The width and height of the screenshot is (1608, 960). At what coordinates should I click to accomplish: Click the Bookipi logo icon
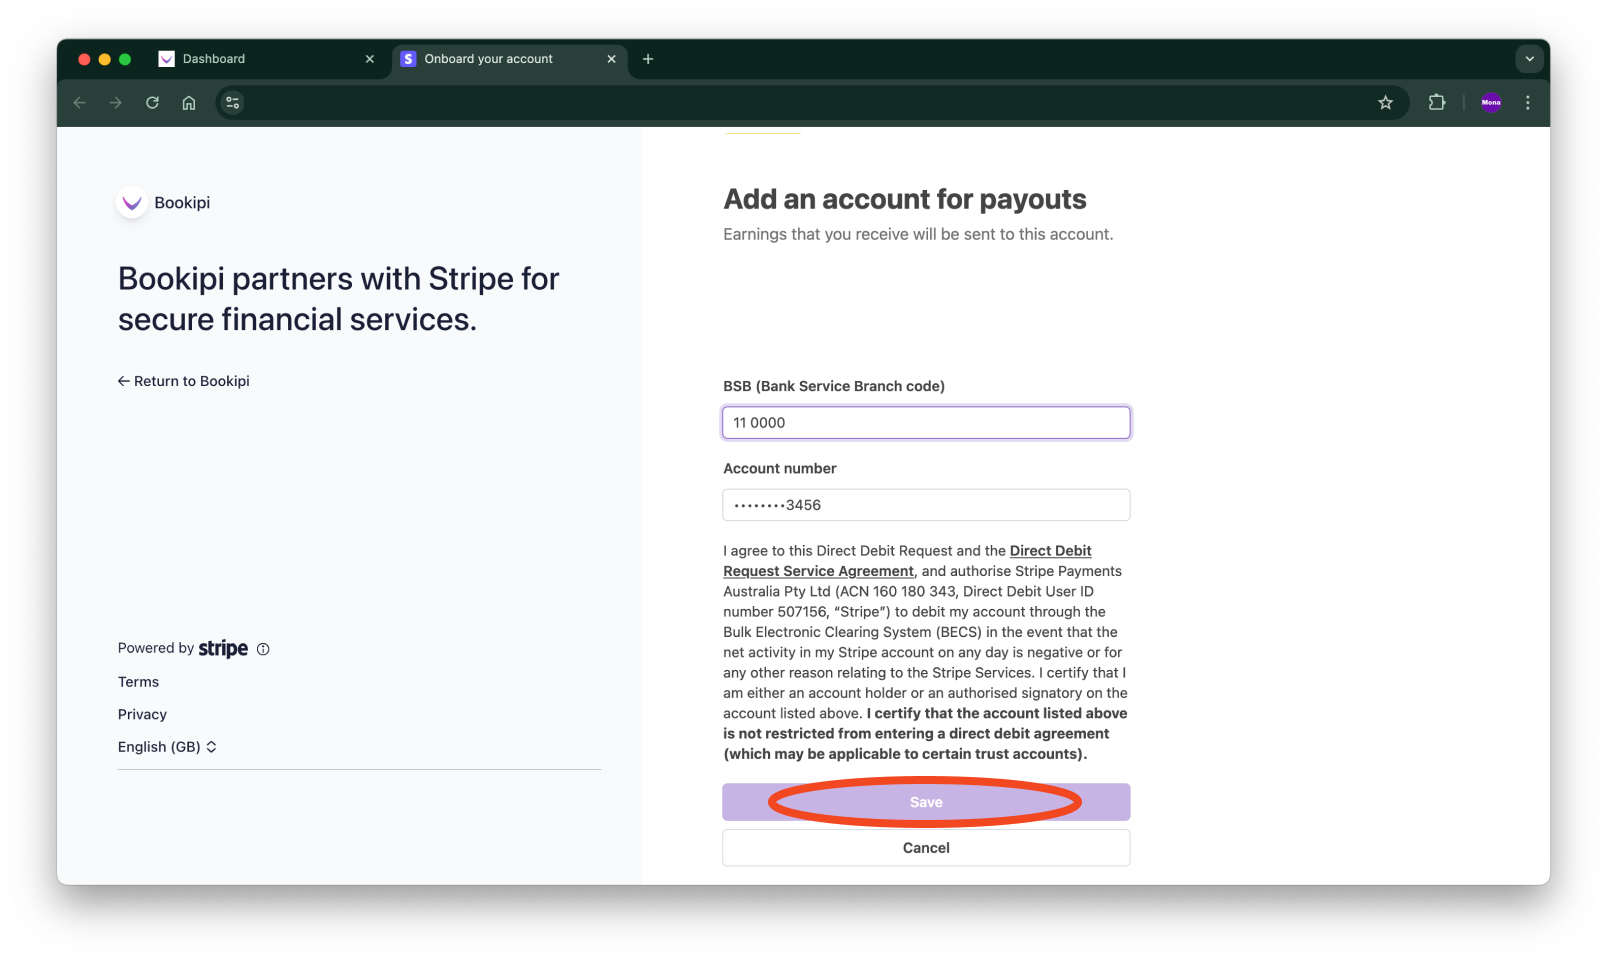point(132,202)
